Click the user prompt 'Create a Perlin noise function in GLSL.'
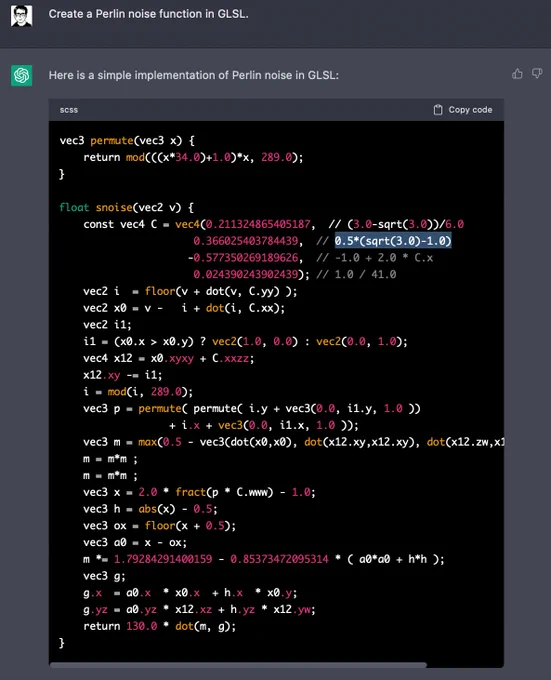The width and height of the screenshot is (551, 680). 148,14
